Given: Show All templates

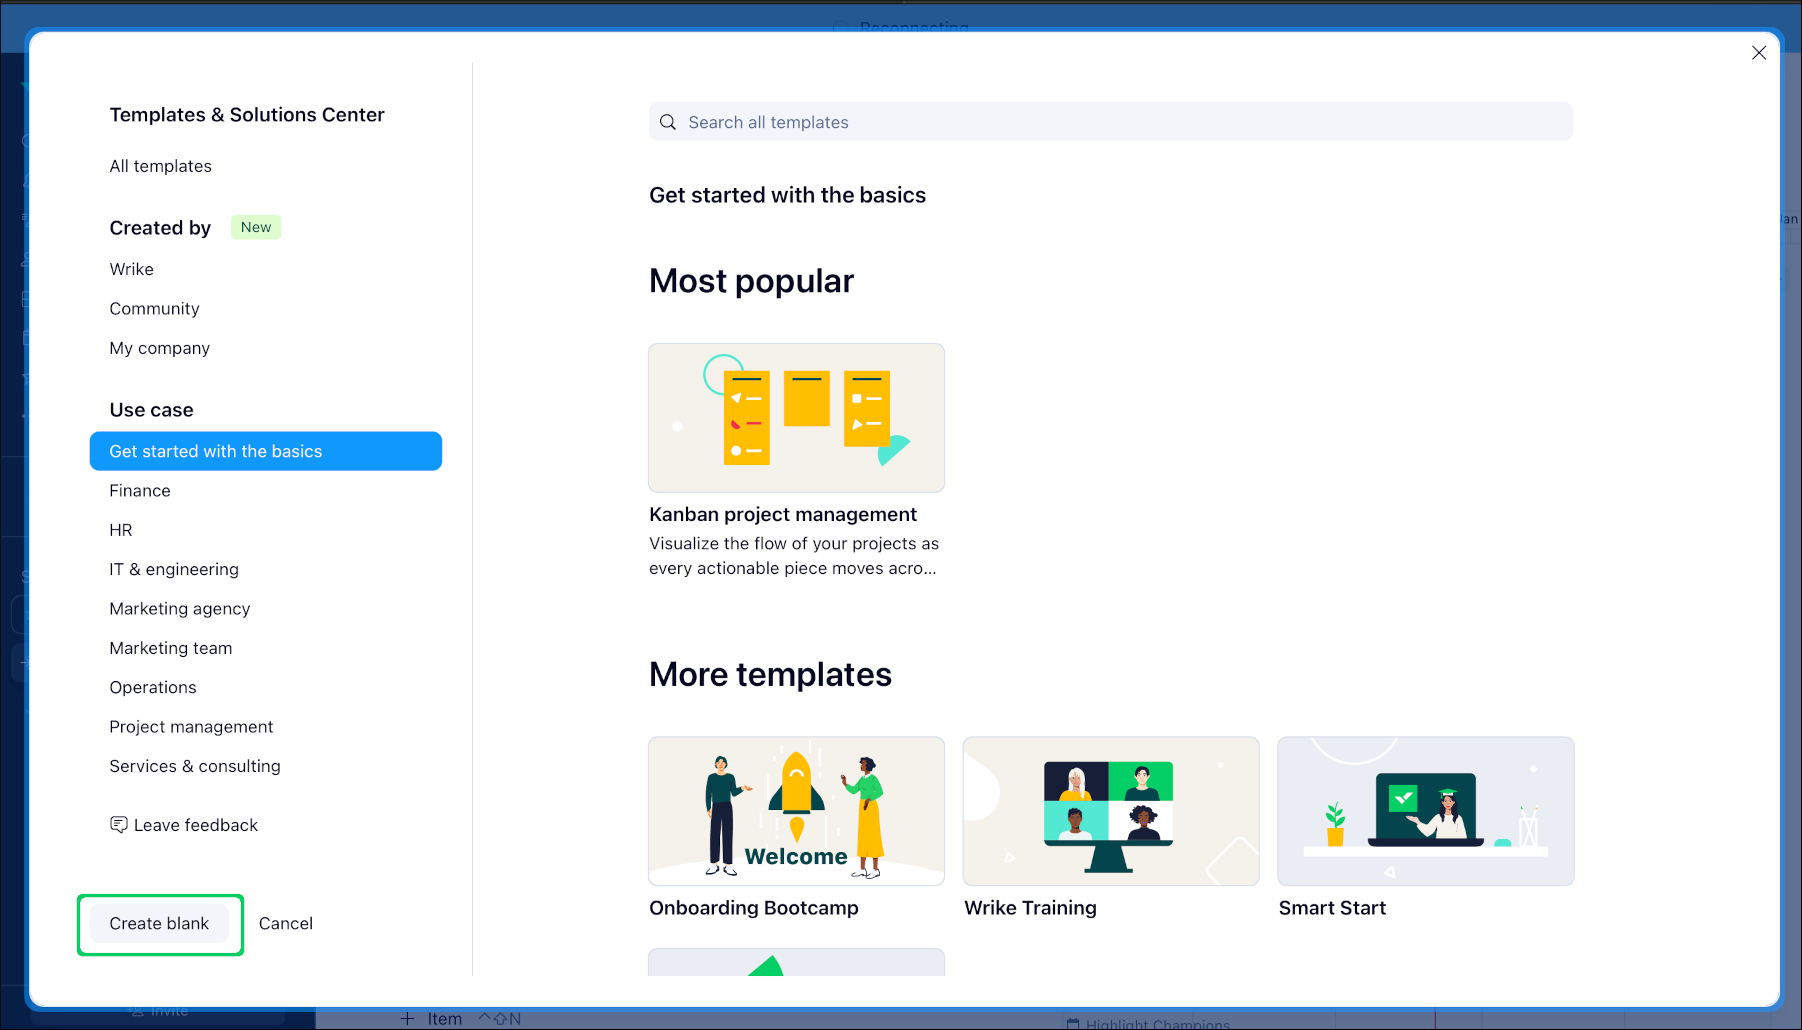Looking at the screenshot, I should click(x=160, y=166).
